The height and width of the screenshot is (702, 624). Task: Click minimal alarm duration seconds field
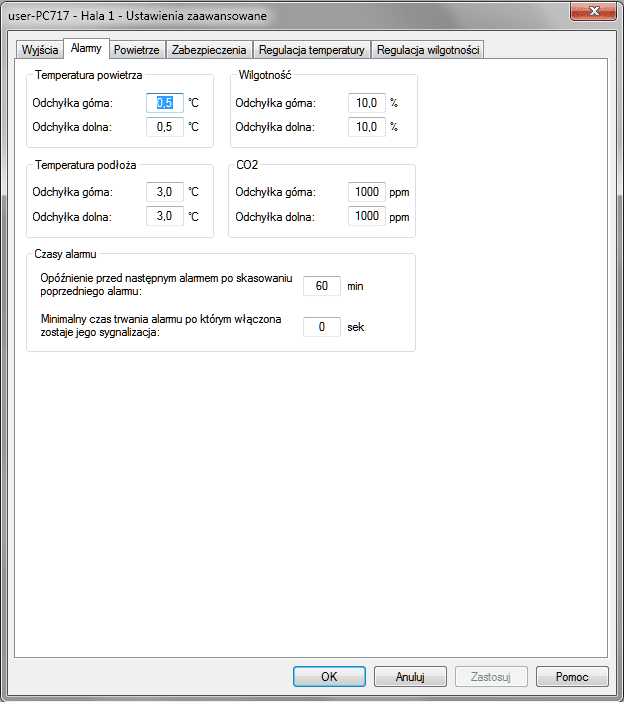point(321,327)
